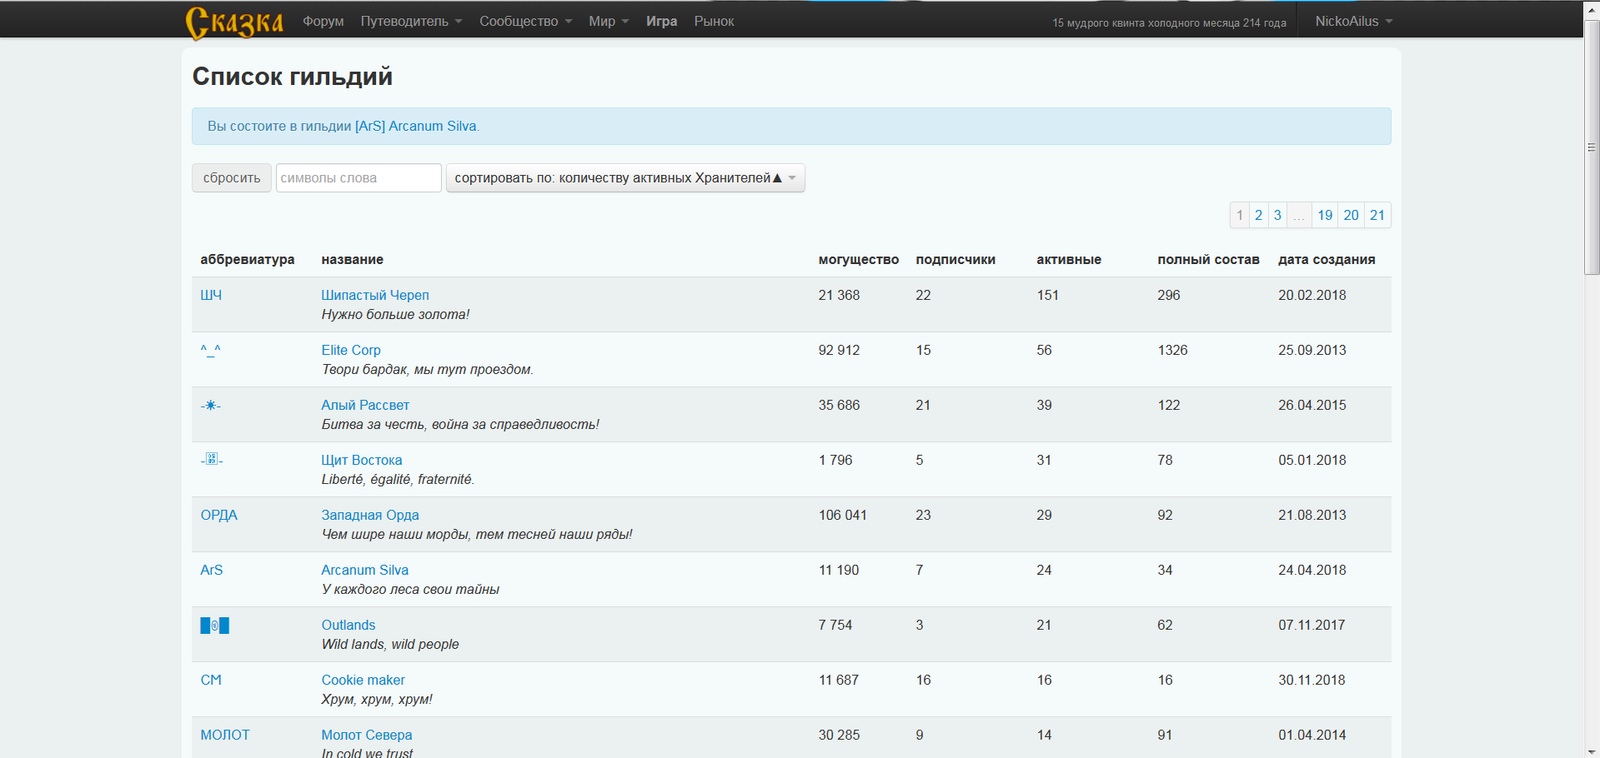Open the Cookie maker guild
1600x758 pixels.
(363, 680)
